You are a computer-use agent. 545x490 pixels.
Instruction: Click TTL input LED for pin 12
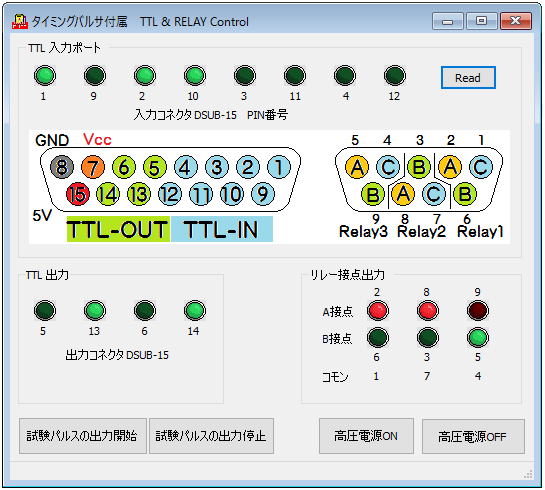(394, 75)
